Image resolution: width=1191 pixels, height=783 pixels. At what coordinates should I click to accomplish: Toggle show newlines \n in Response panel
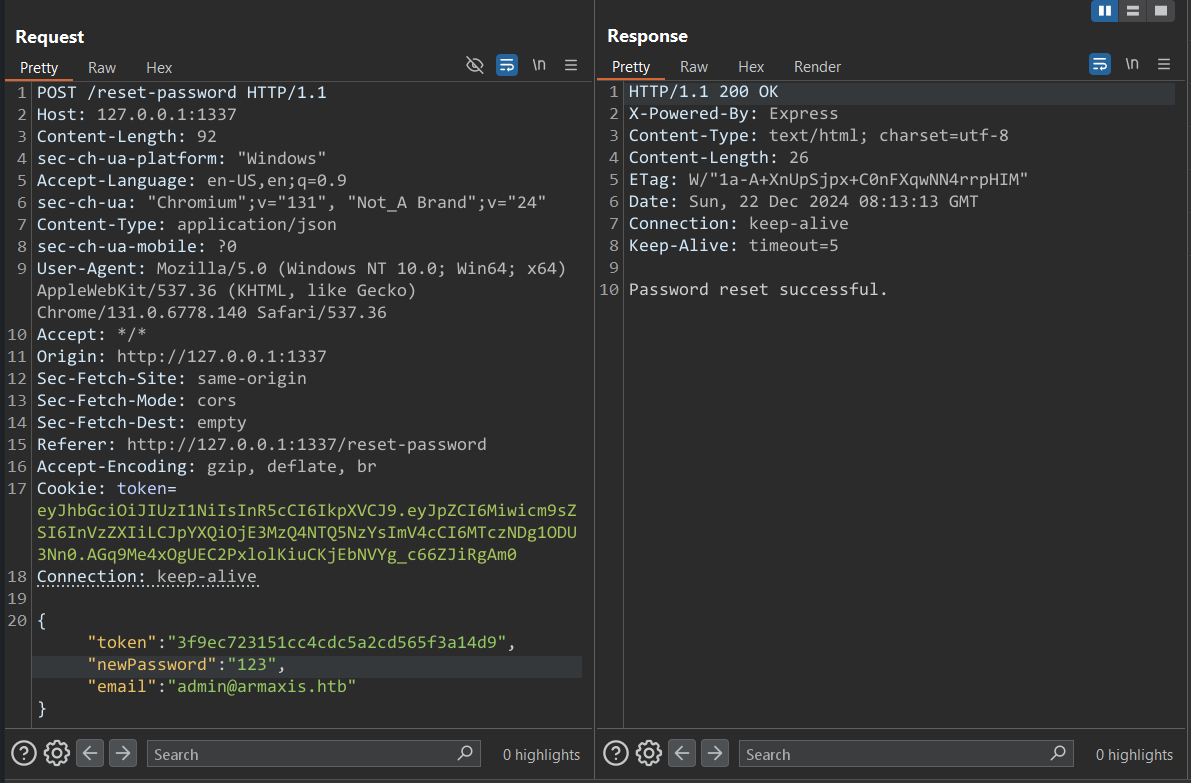[1132, 64]
